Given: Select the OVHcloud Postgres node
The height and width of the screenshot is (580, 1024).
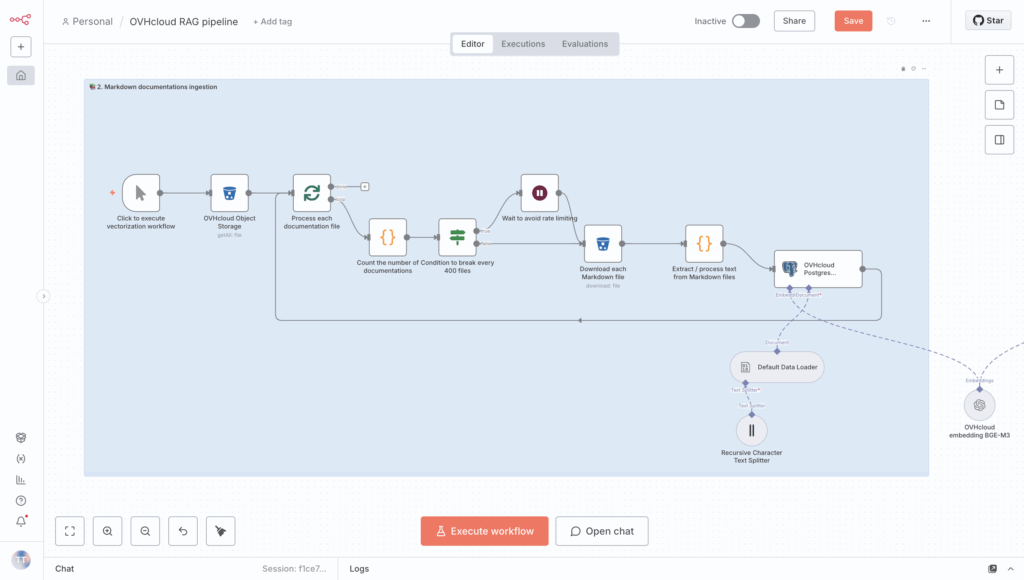Looking at the screenshot, I should click(x=818, y=269).
